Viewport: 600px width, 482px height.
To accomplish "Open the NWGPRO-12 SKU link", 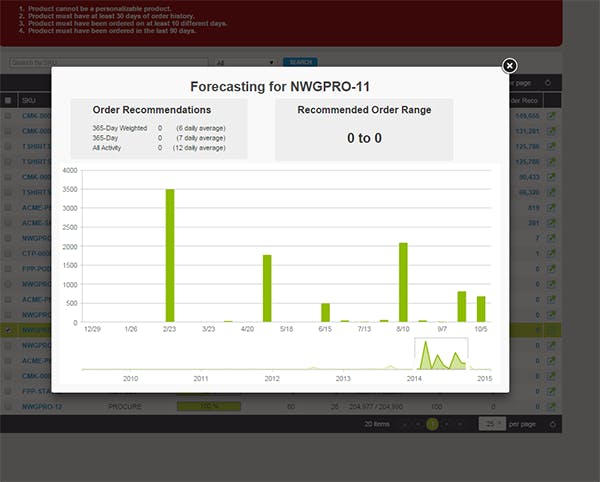I will click(x=42, y=407).
